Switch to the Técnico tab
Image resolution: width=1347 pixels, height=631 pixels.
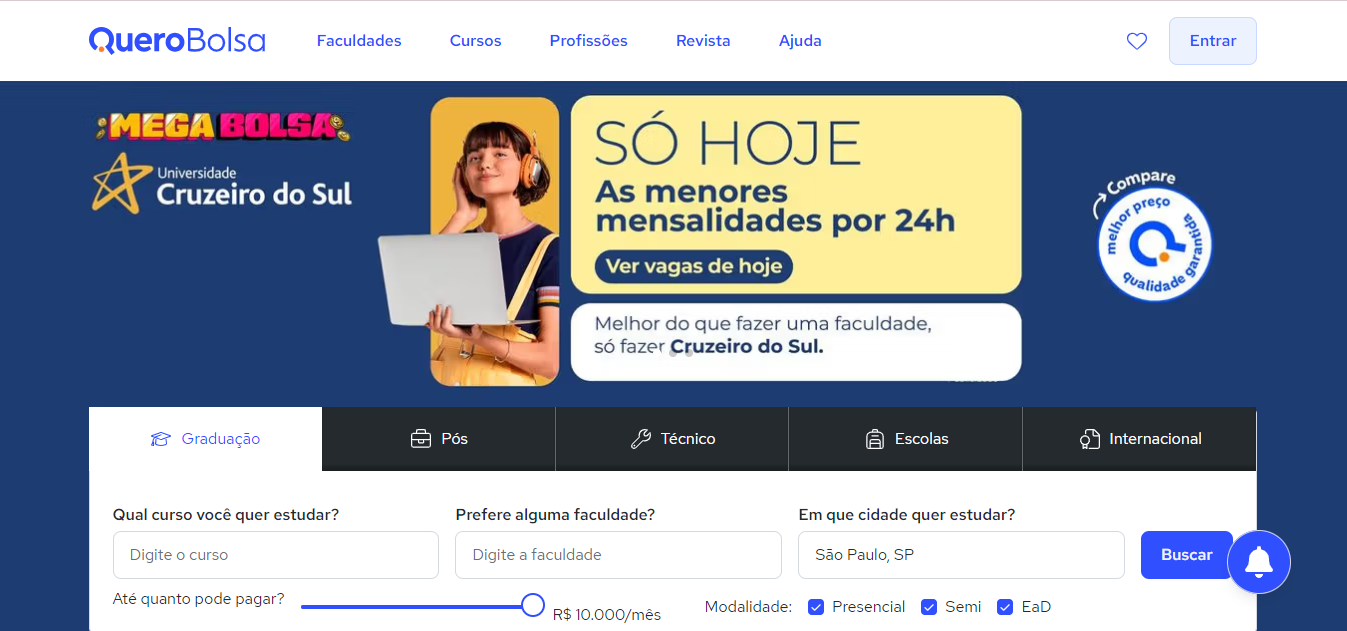click(x=672, y=439)
